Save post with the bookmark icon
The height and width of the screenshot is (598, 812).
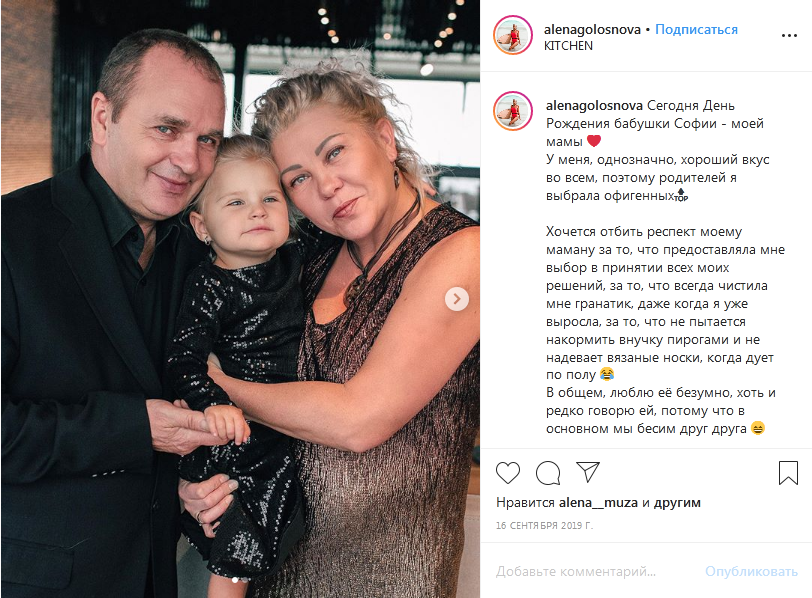click(788, 473)
